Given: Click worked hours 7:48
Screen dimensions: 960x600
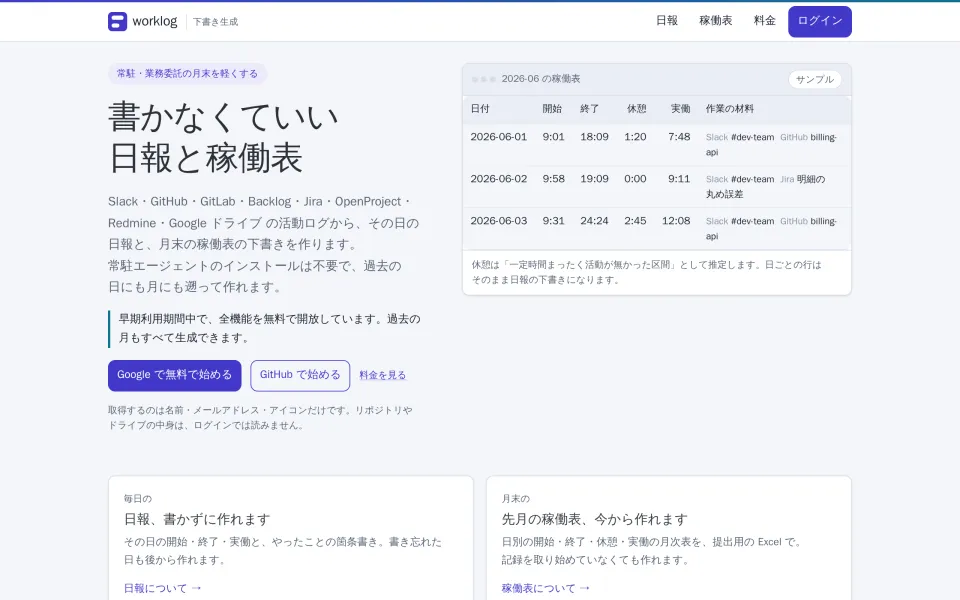Looking at the screenshot, I should click(679, 137).
